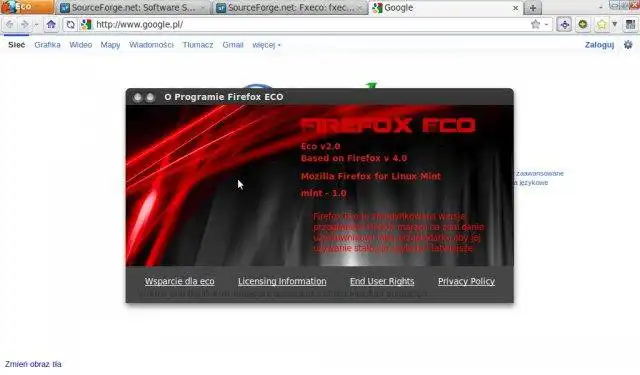
Task: Switch to the 'SourceForge.net: Software S...' tab
Action: (x=133, y=8)
